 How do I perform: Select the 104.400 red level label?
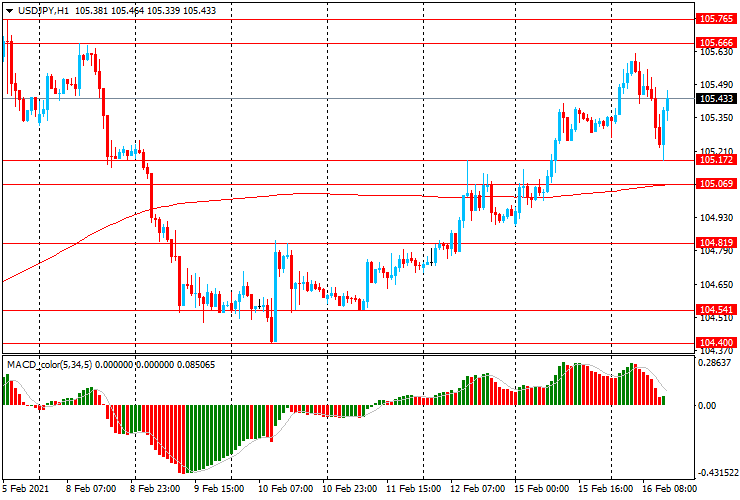[x=716, y=343]
